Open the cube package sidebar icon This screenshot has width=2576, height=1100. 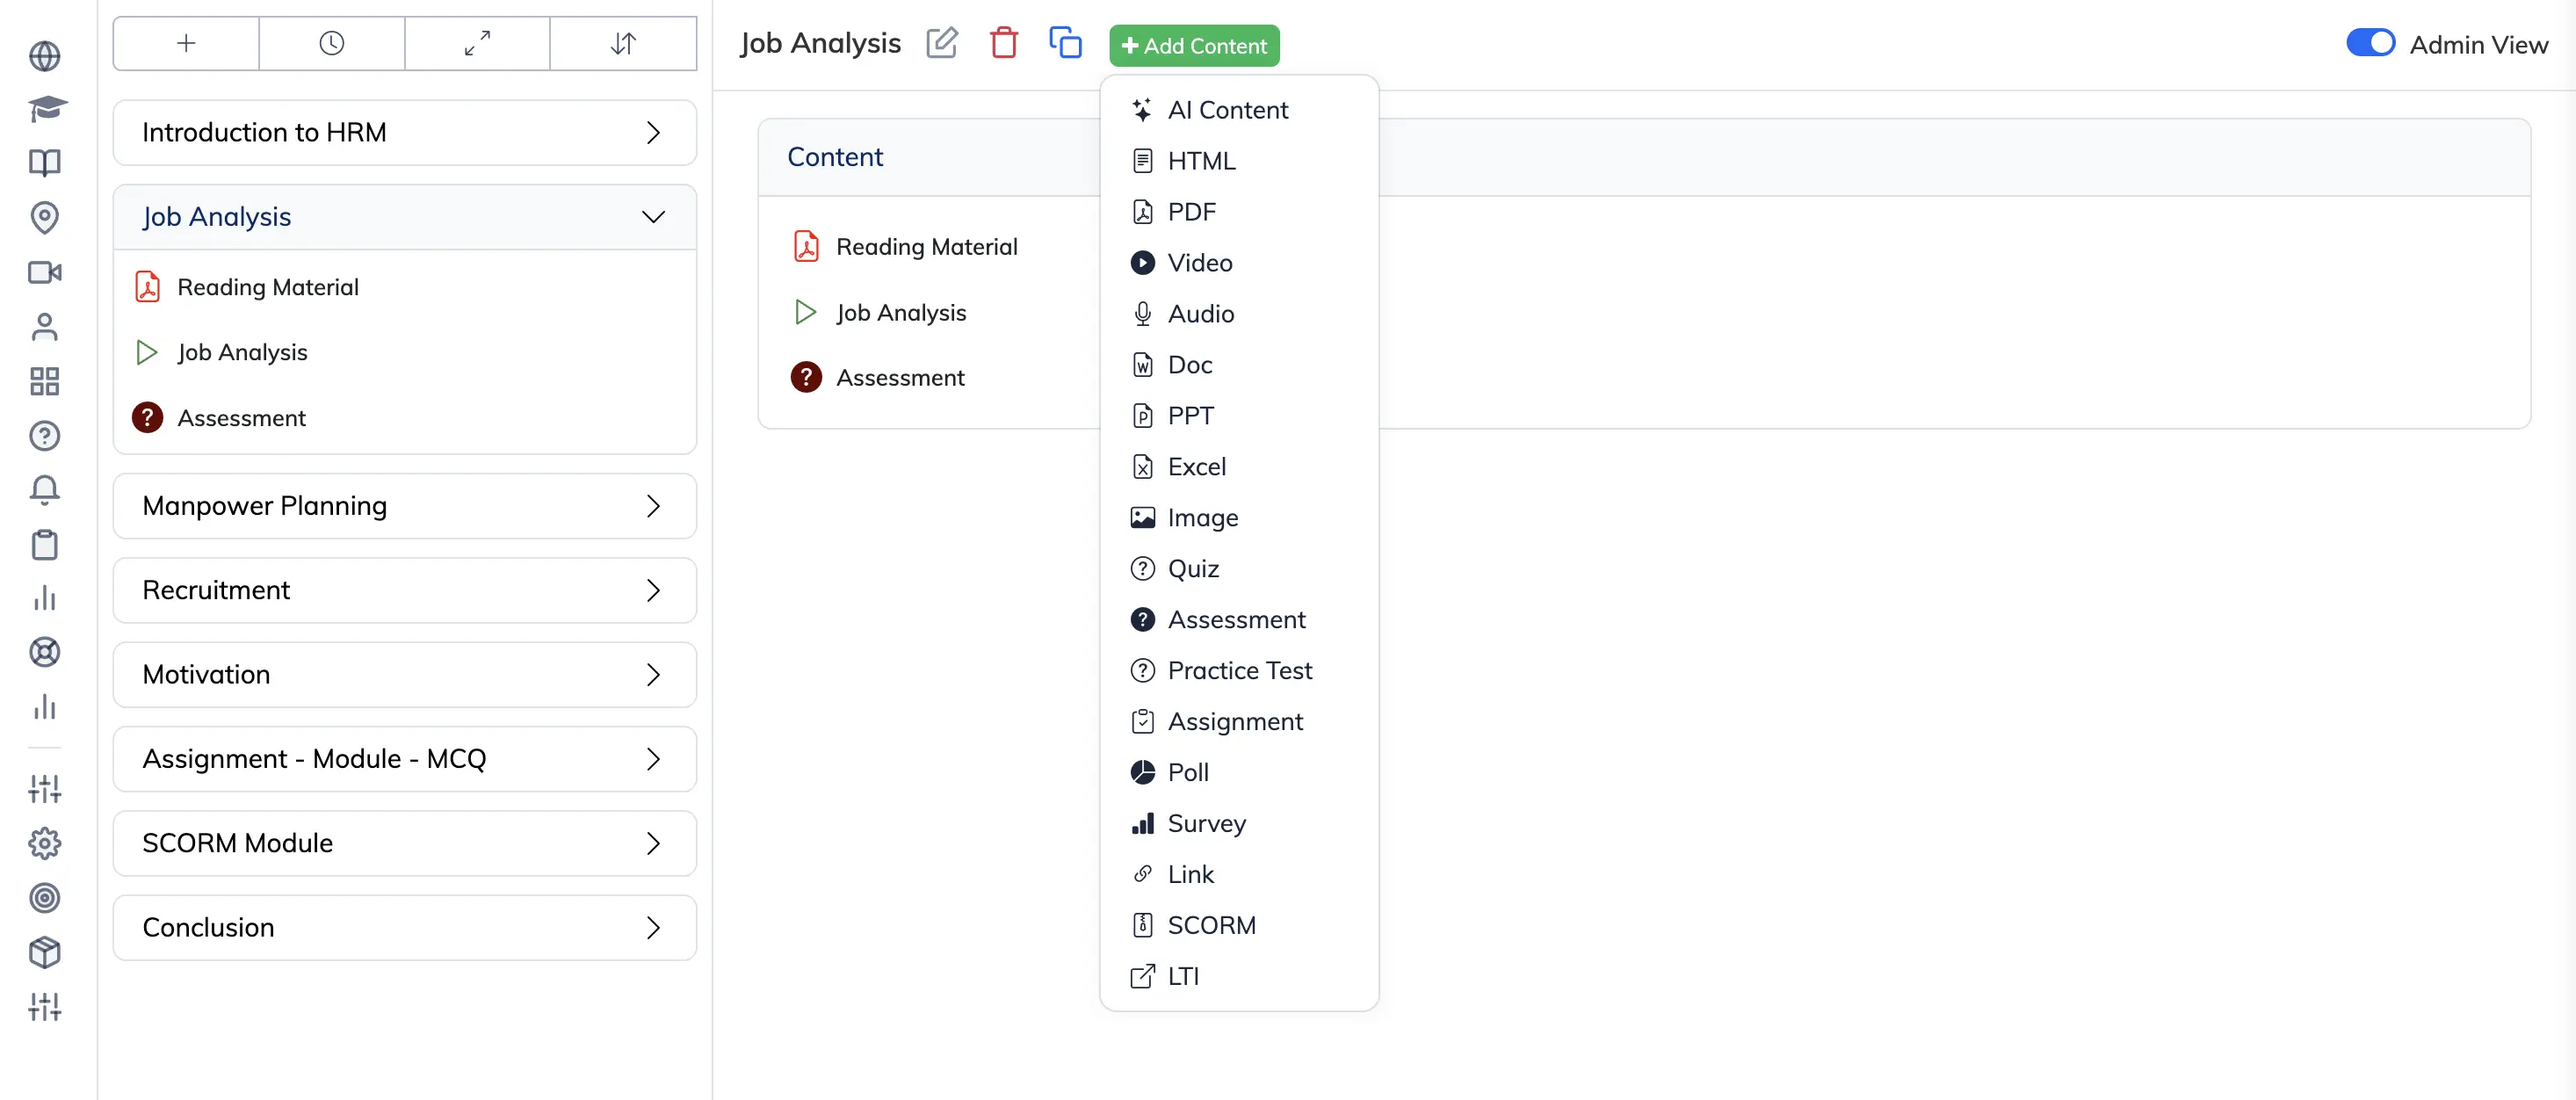pos(44,952)
